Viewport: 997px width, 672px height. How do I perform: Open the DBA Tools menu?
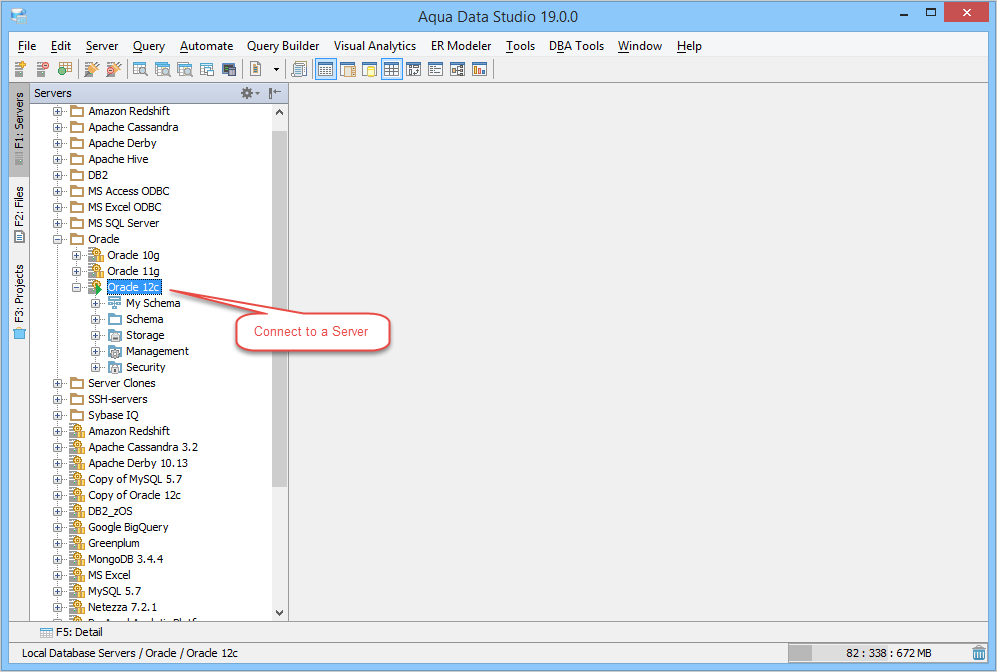(x=576, y=46)
